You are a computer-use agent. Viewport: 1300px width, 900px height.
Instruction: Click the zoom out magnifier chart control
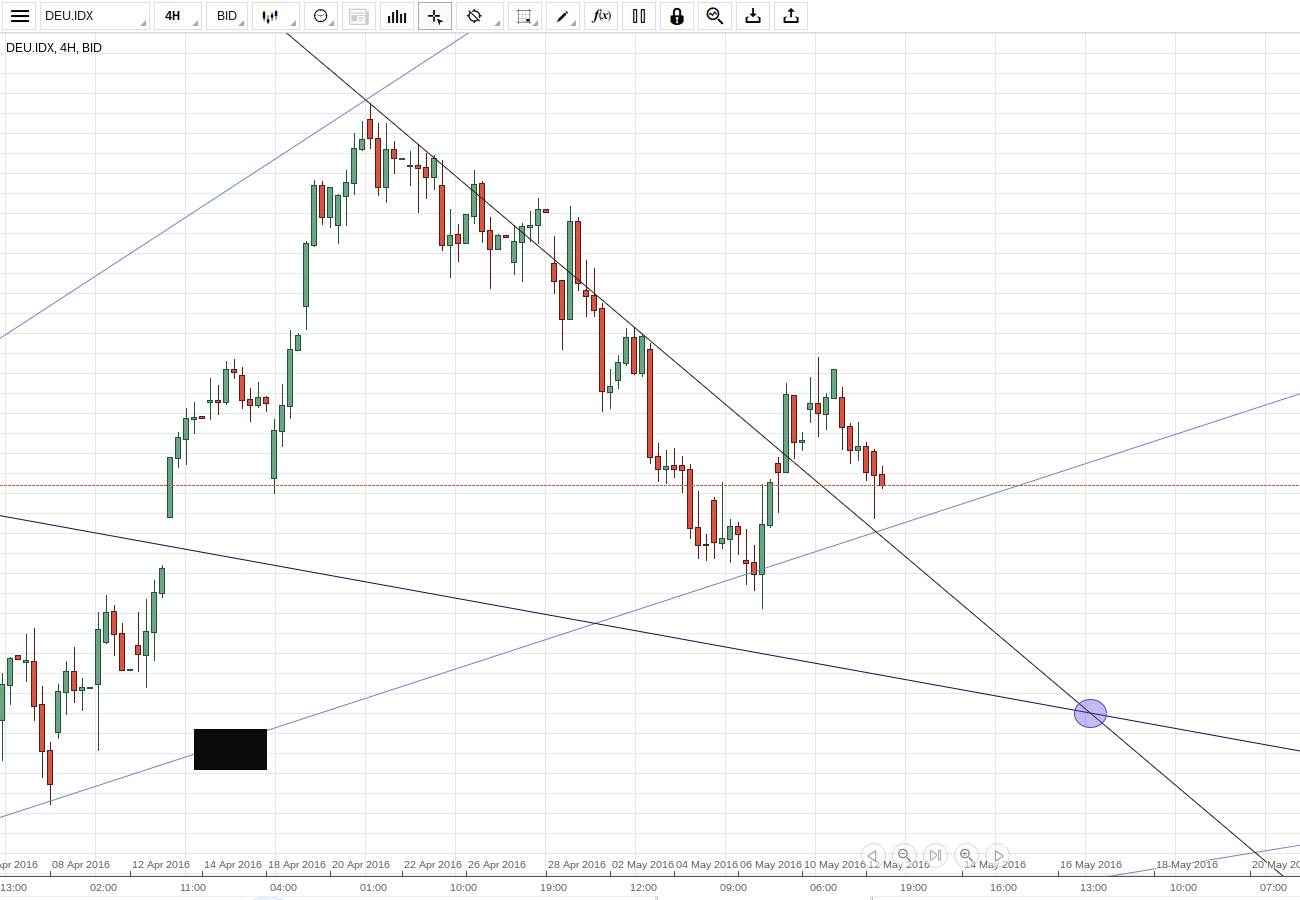click(x=904, y=855)
